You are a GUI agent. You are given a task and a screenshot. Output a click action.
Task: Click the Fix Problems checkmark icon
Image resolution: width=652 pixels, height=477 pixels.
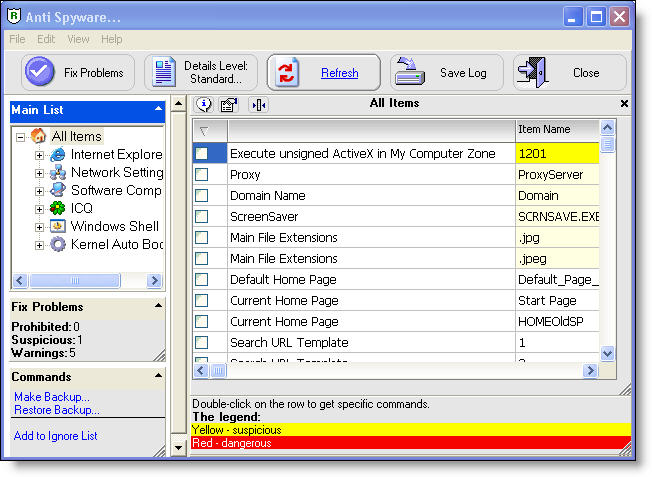(x=40, y=72)
